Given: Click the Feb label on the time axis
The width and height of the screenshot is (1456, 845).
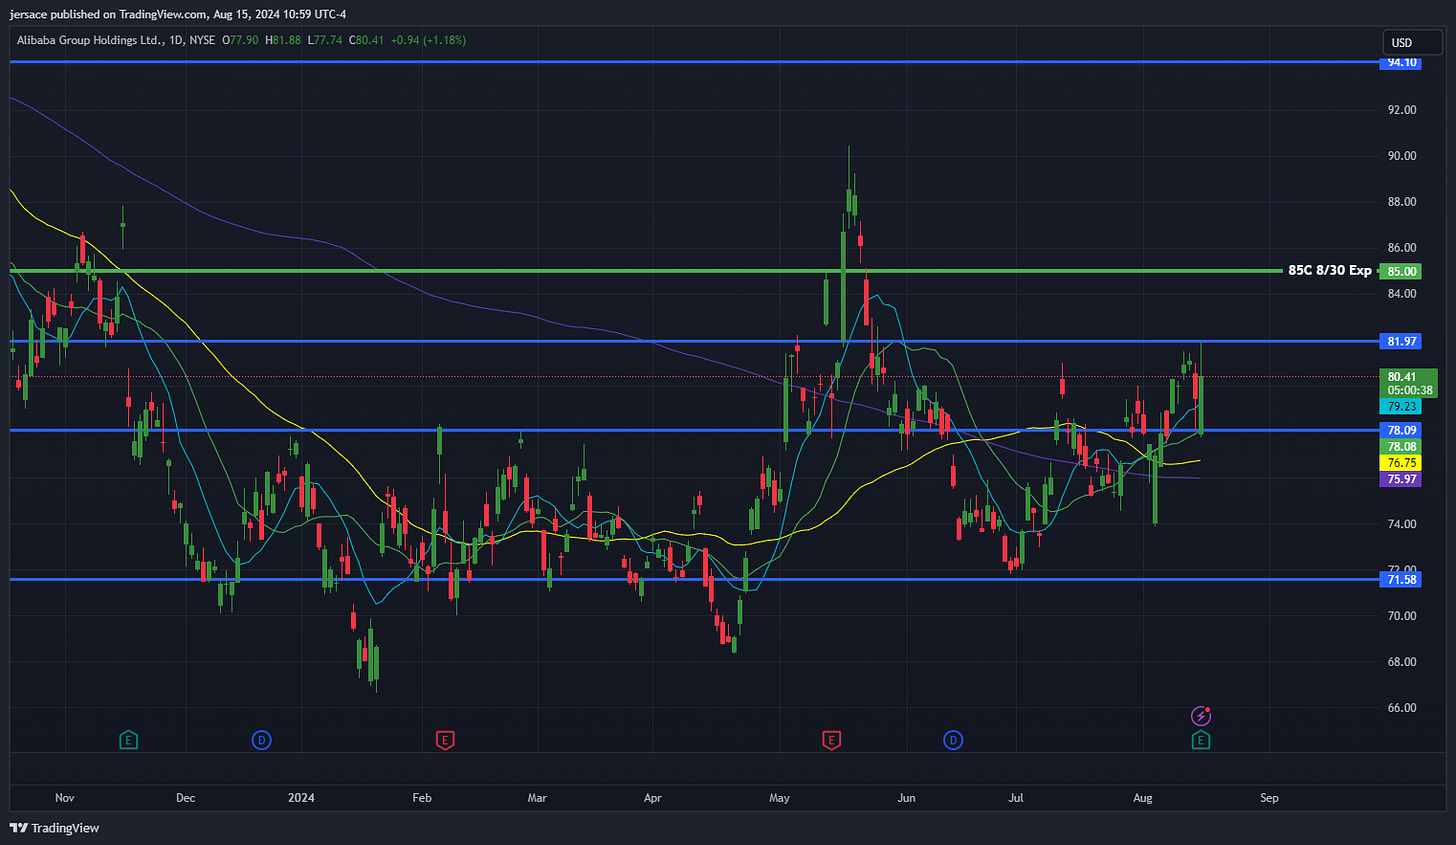Looking at the screenshot, I should click(422, 798).
